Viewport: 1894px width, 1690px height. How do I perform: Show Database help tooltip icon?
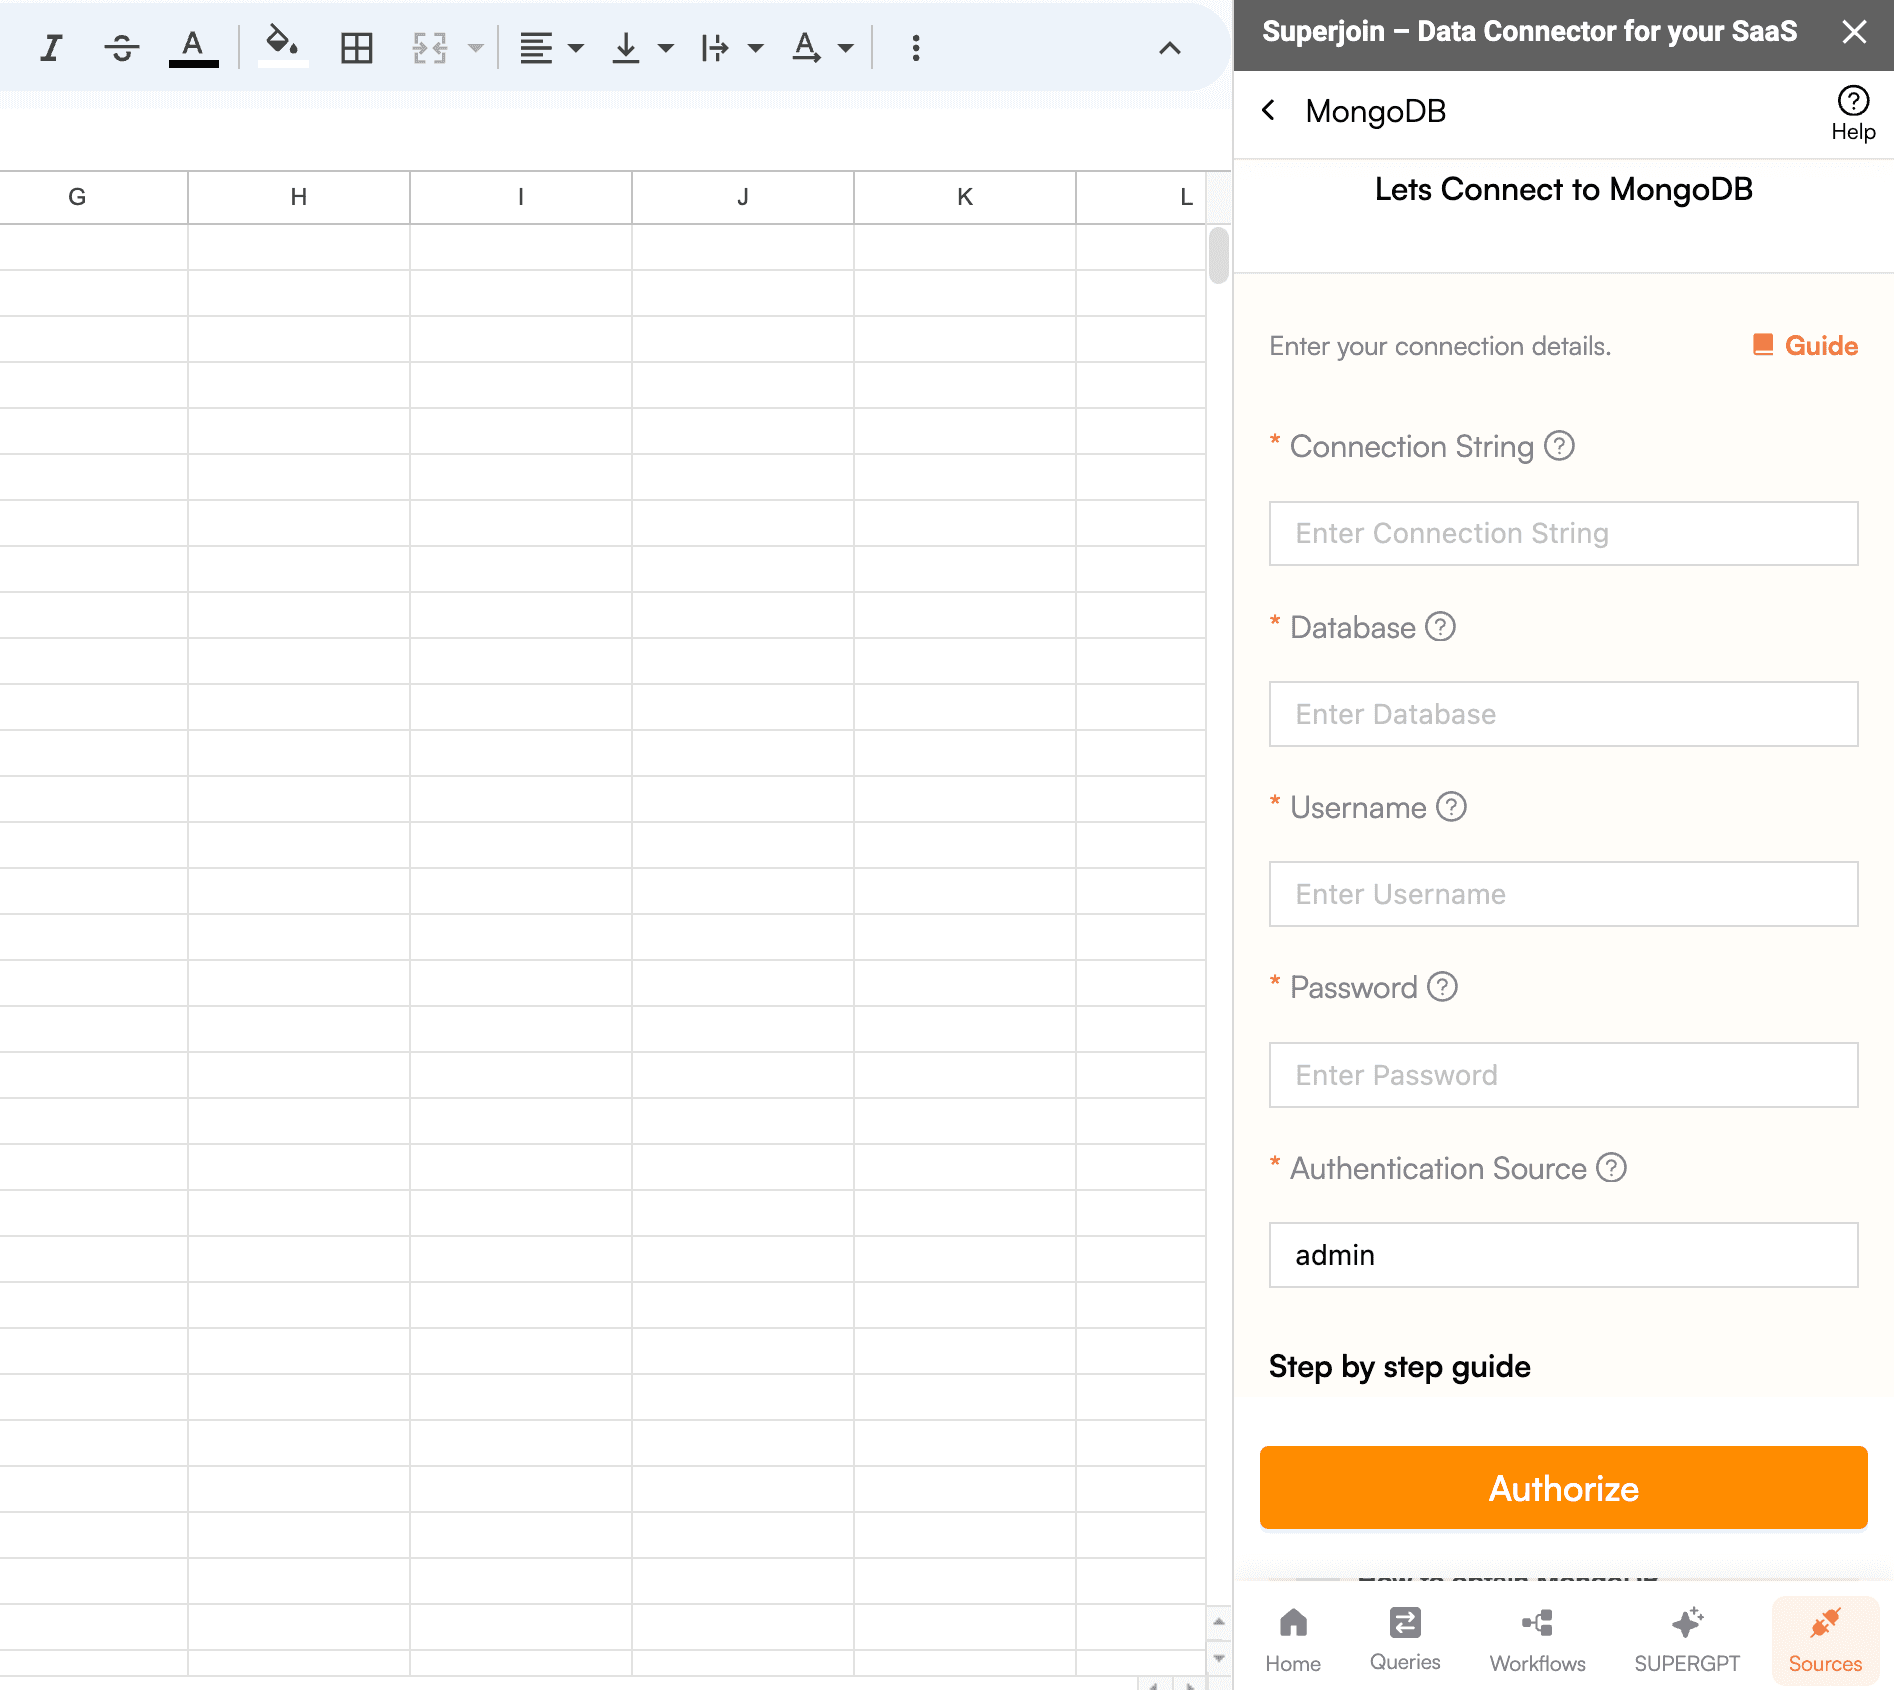coord(1440,627)
